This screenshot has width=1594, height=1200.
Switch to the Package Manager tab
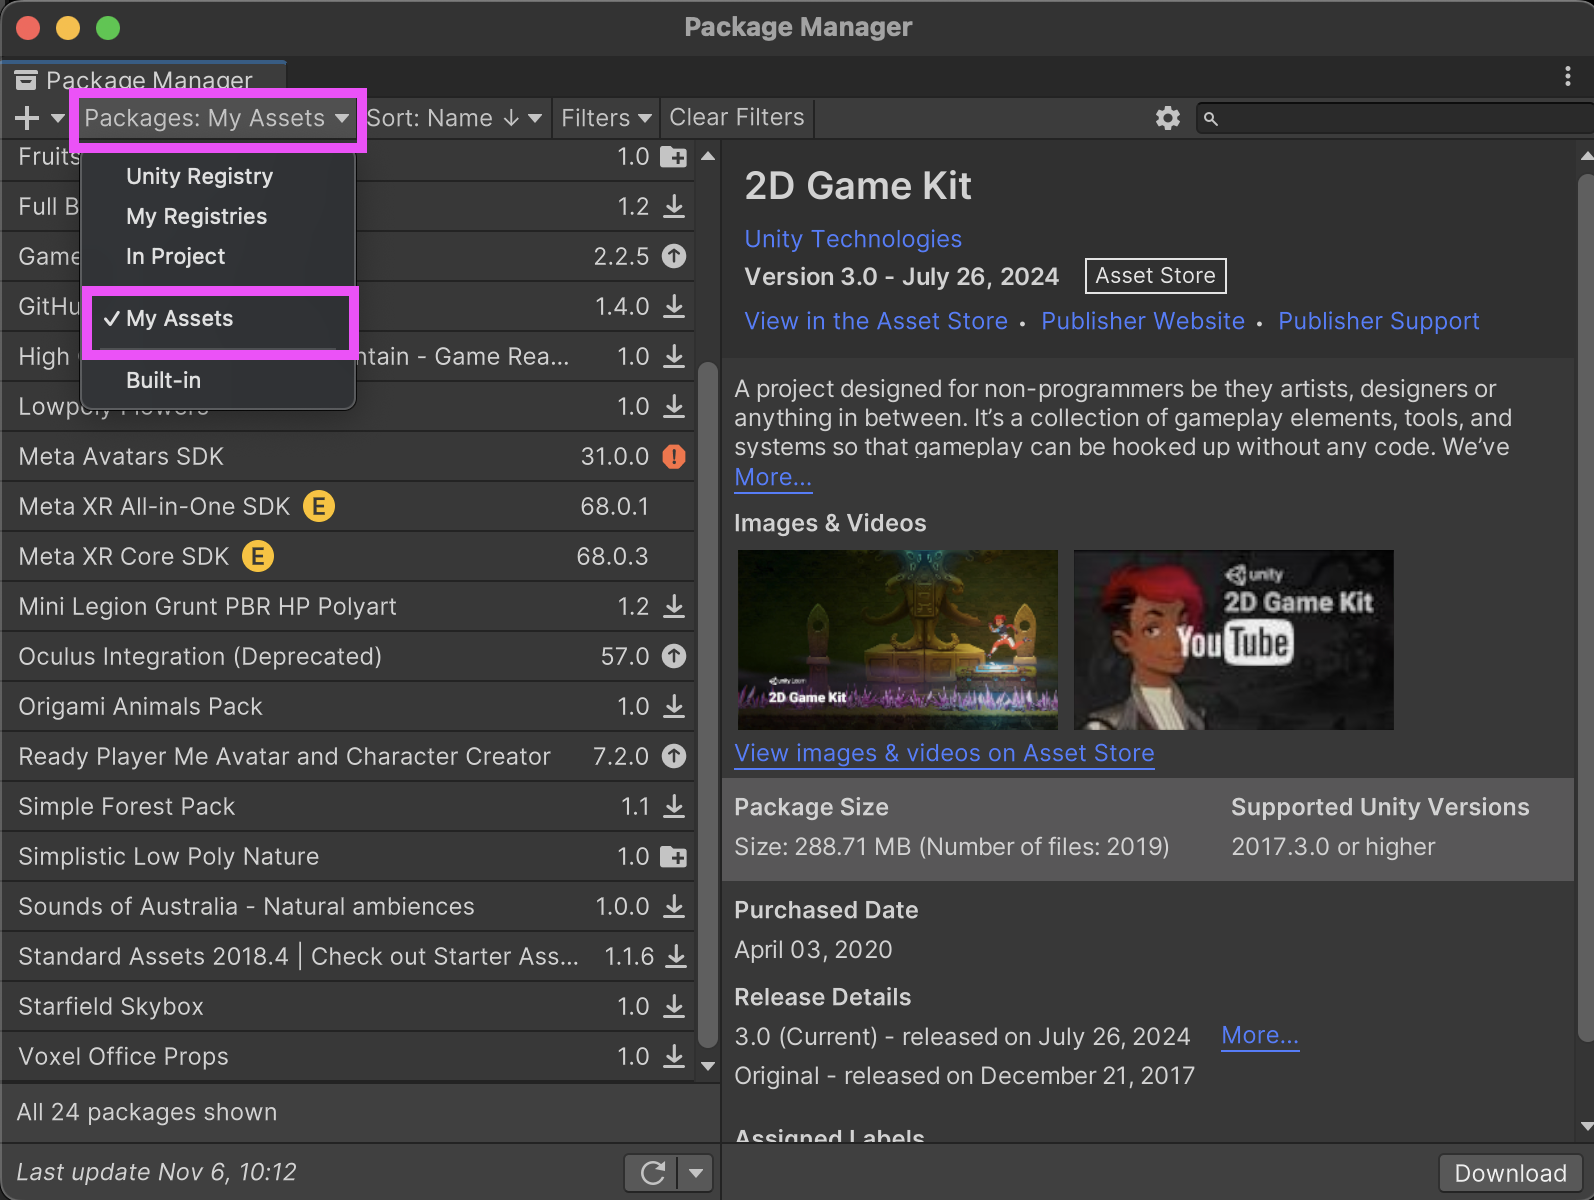[144, 79]
